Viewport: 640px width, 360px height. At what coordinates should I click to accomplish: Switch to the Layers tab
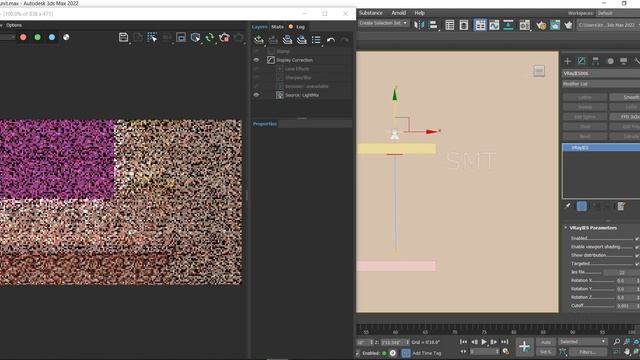point(260,27)
